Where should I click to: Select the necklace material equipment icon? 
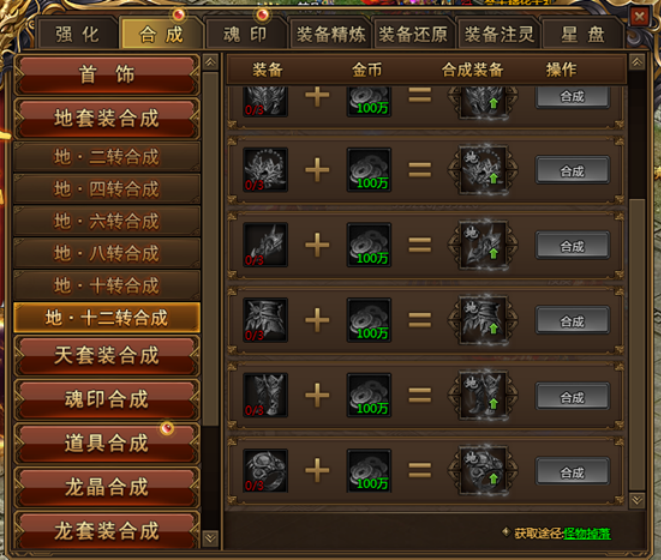(266, 170)
